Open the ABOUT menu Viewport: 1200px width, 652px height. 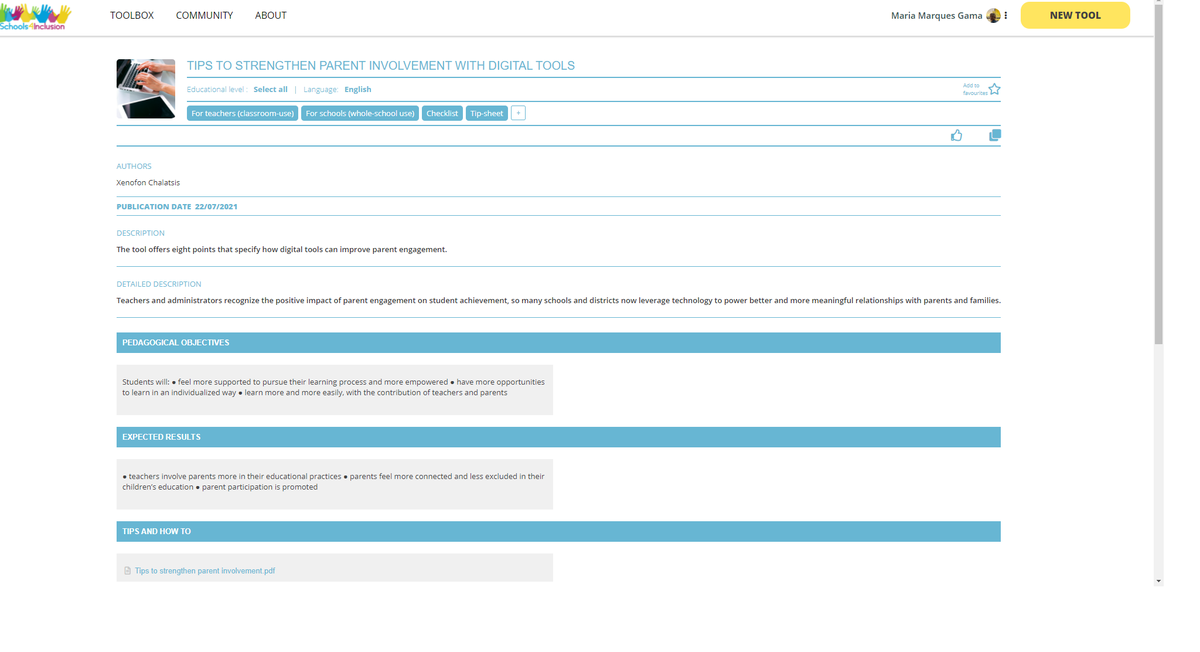tap(270, 15)
